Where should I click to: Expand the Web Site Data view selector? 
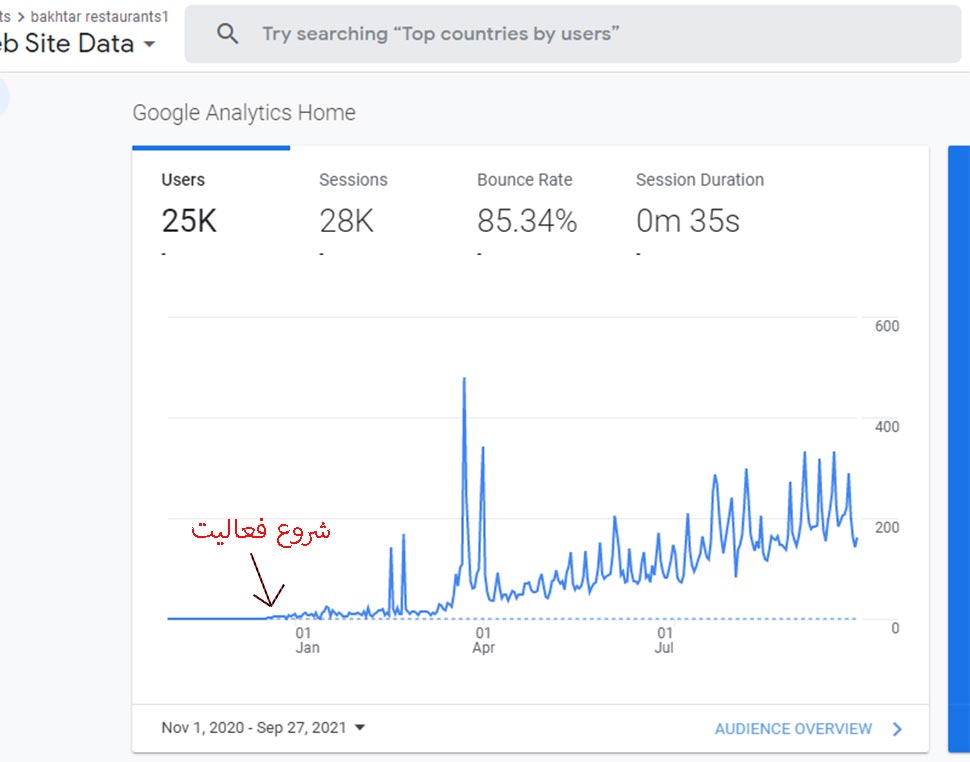149,44
